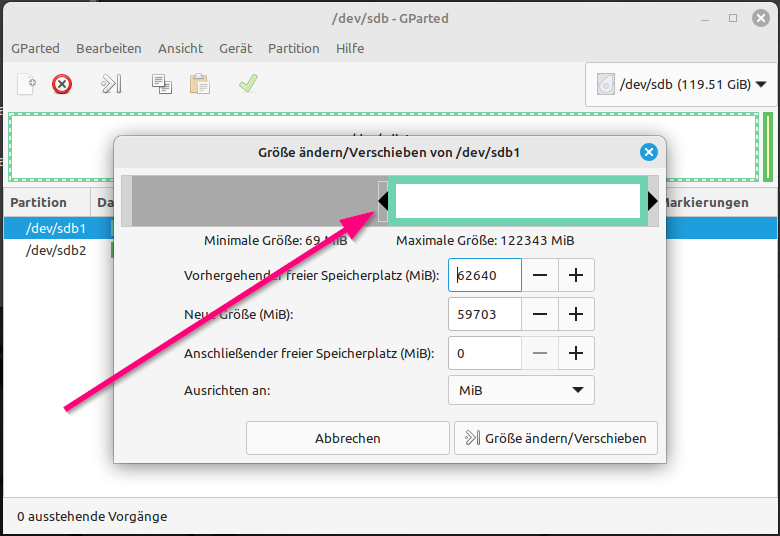This screenshot has width=780, height=536.
Task: Click the Größe ändern/Verschieben button
Action: (x=556, y=438)
